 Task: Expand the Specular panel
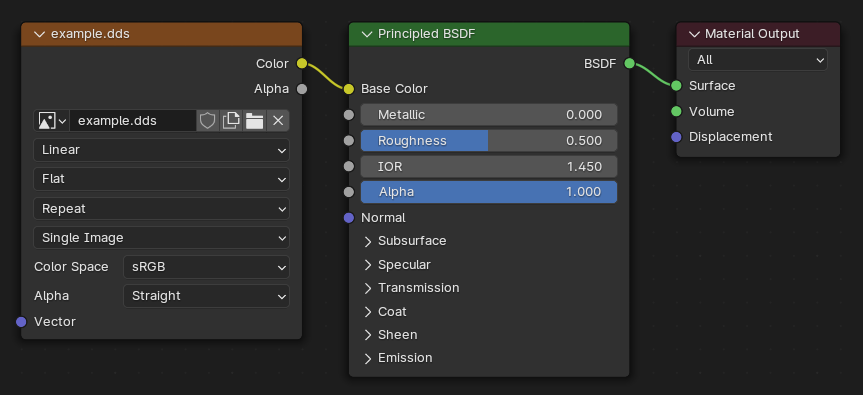click(x=368, y=265)
